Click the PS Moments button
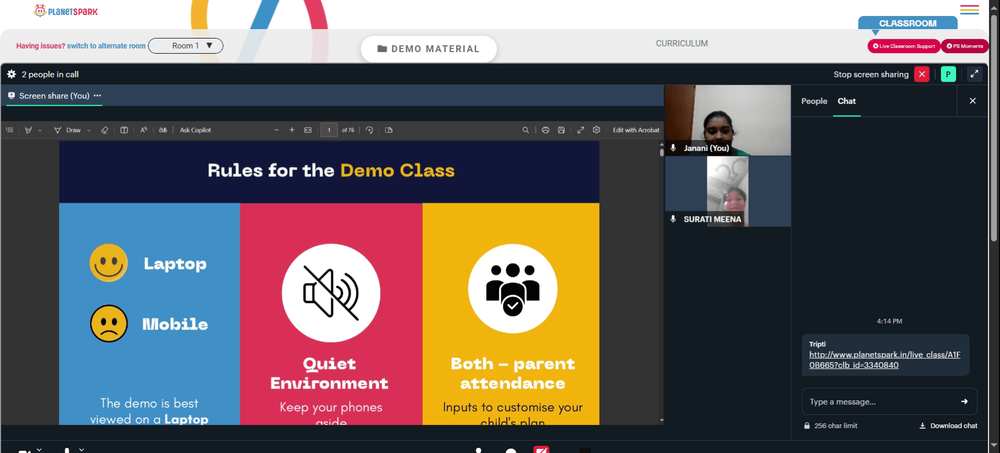The width and height of the screenshot is (1000, 453). (x=965, y=46)
